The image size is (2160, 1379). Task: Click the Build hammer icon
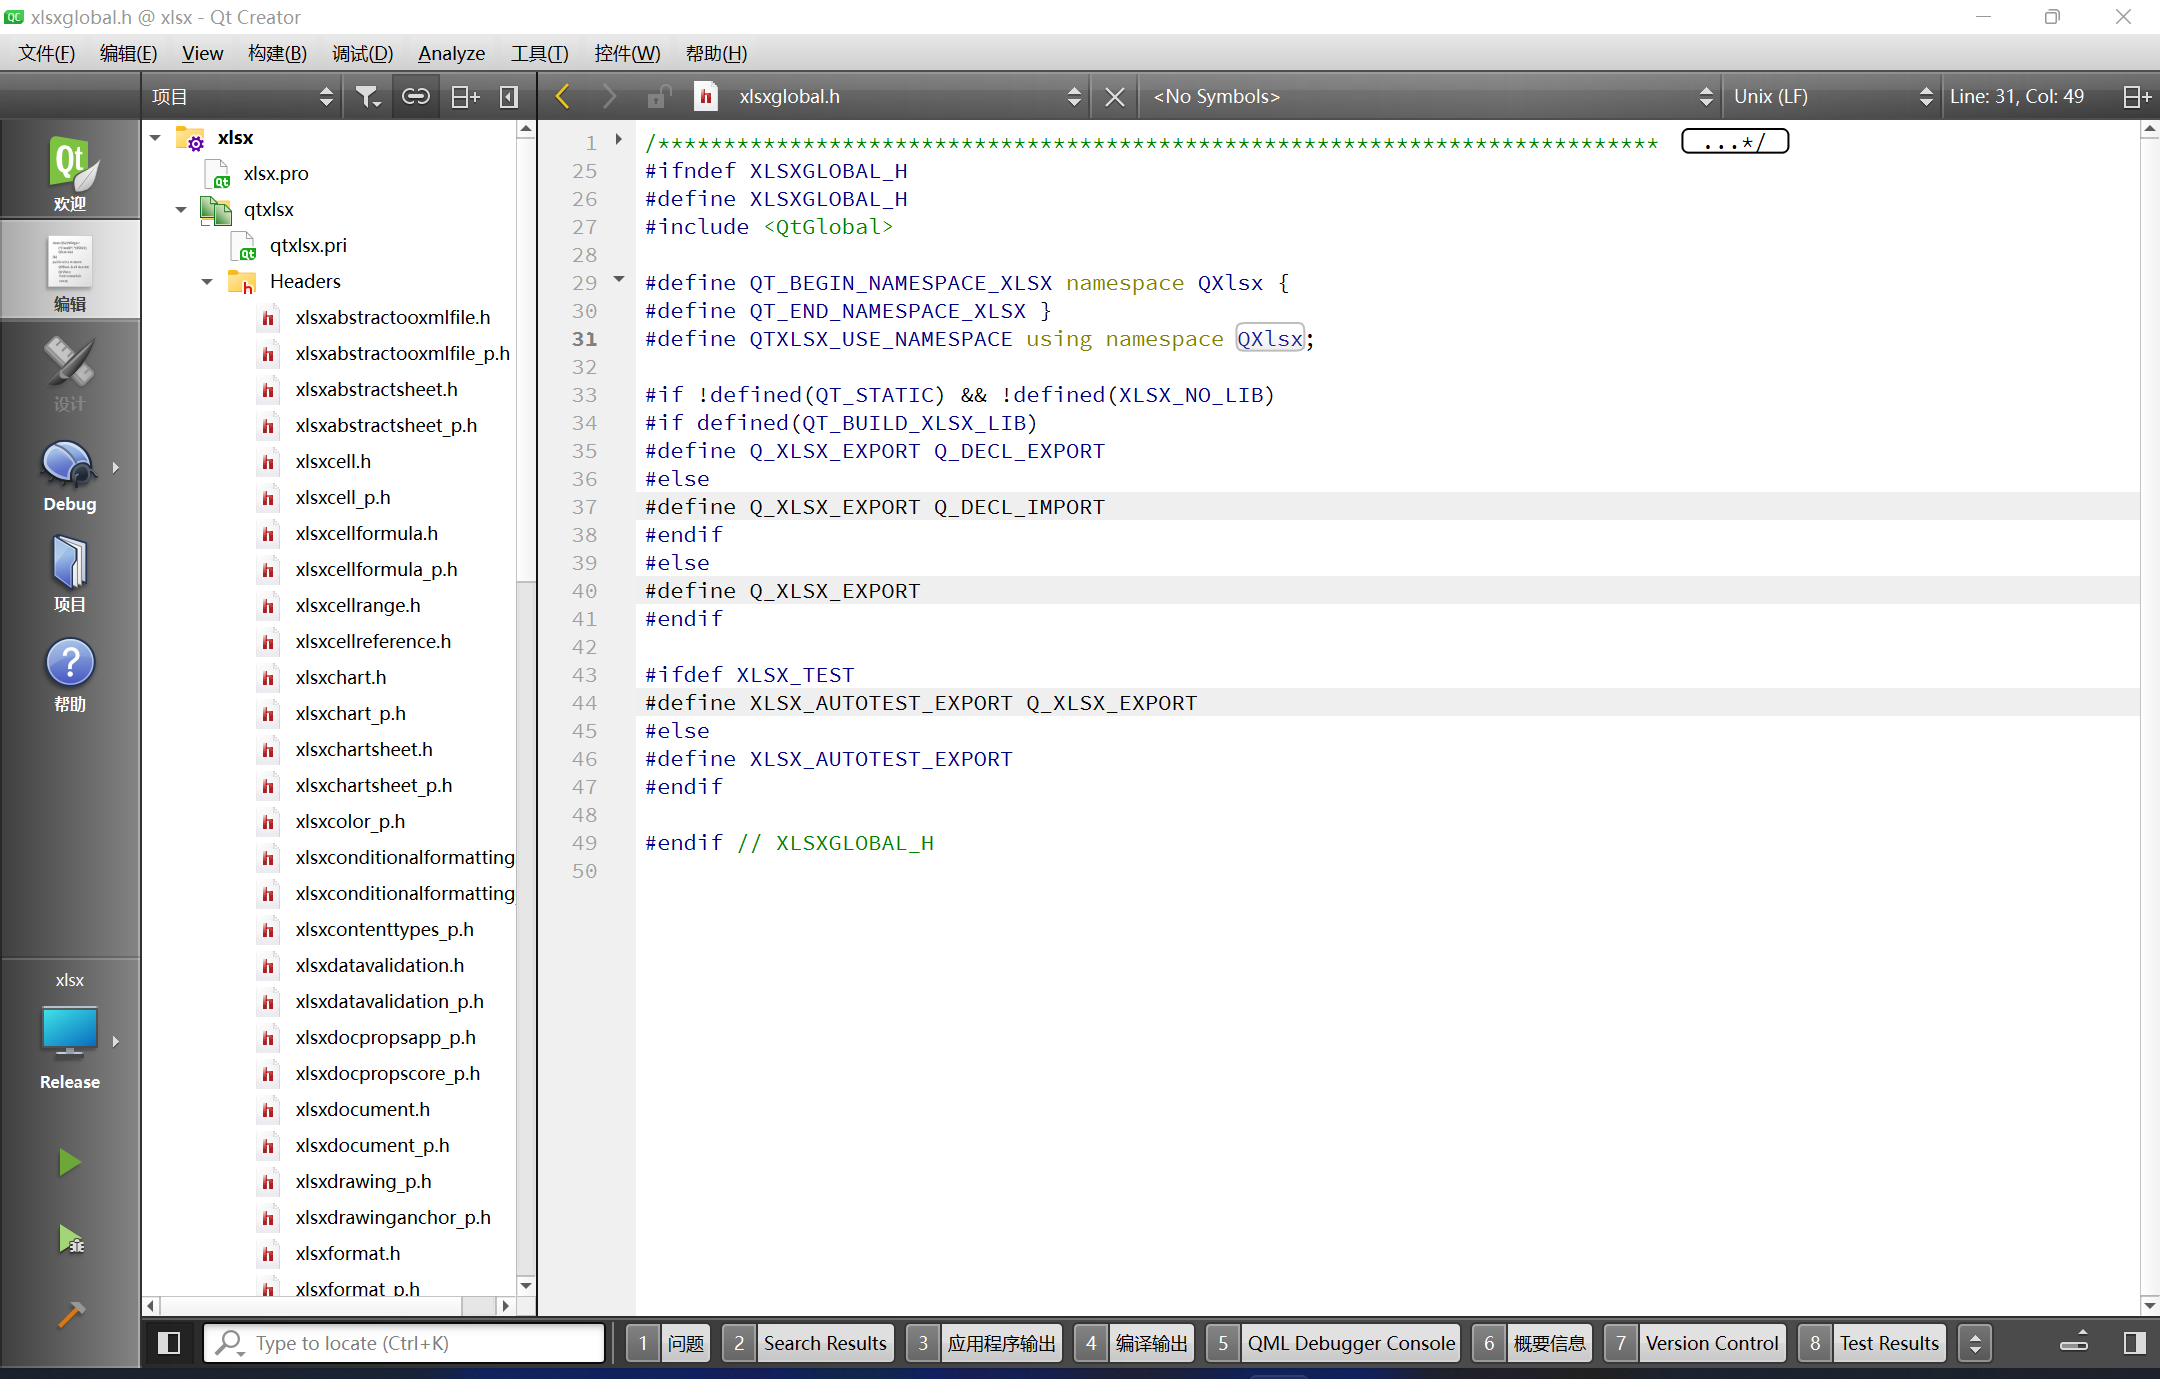pyautogui.click(x=69, y=1314)
